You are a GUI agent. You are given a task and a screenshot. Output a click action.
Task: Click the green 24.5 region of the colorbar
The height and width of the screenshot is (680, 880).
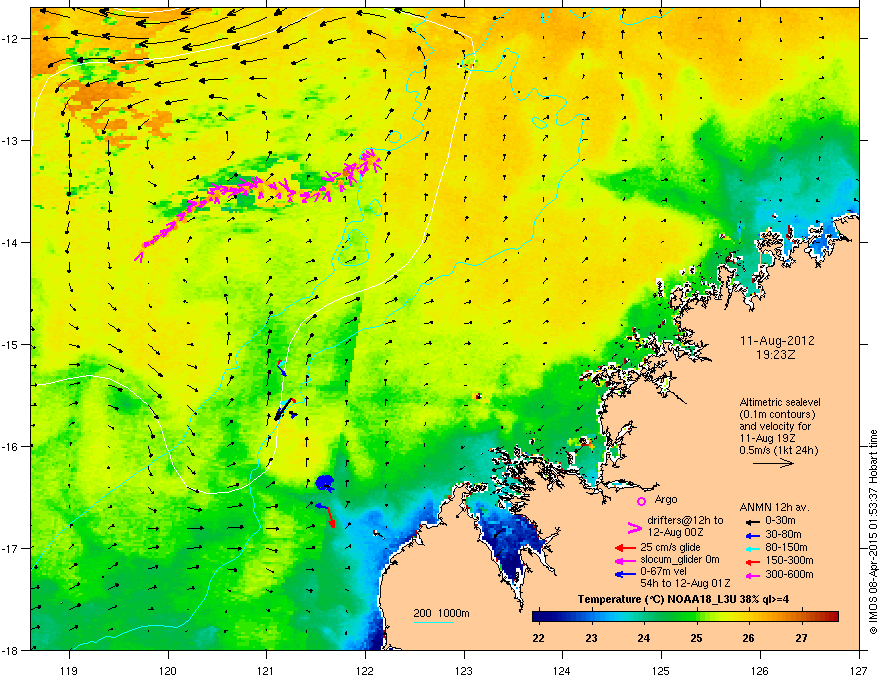click(x=671, y=617)
